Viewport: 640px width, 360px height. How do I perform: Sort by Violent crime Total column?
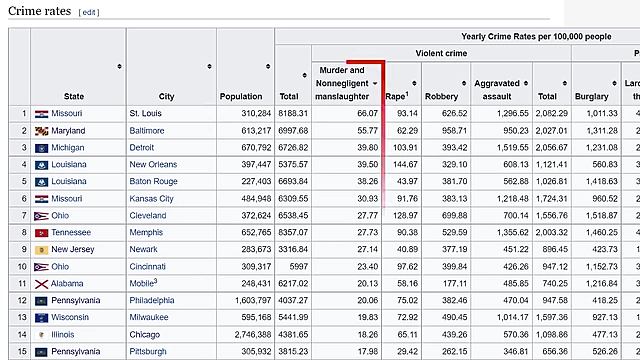[x=564, y=83]
